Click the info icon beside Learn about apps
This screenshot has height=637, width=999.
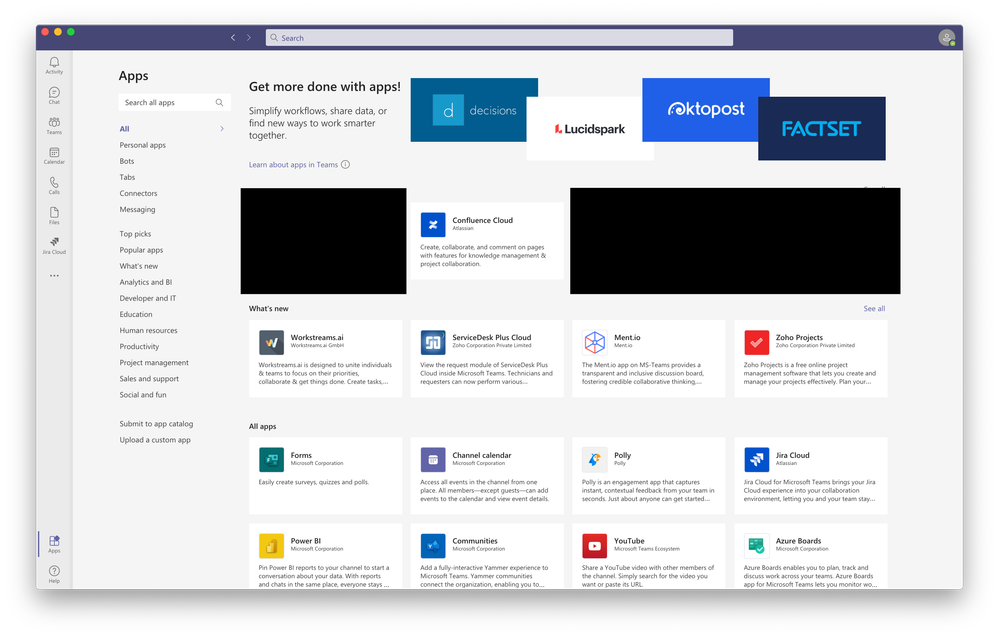[345, 164]
